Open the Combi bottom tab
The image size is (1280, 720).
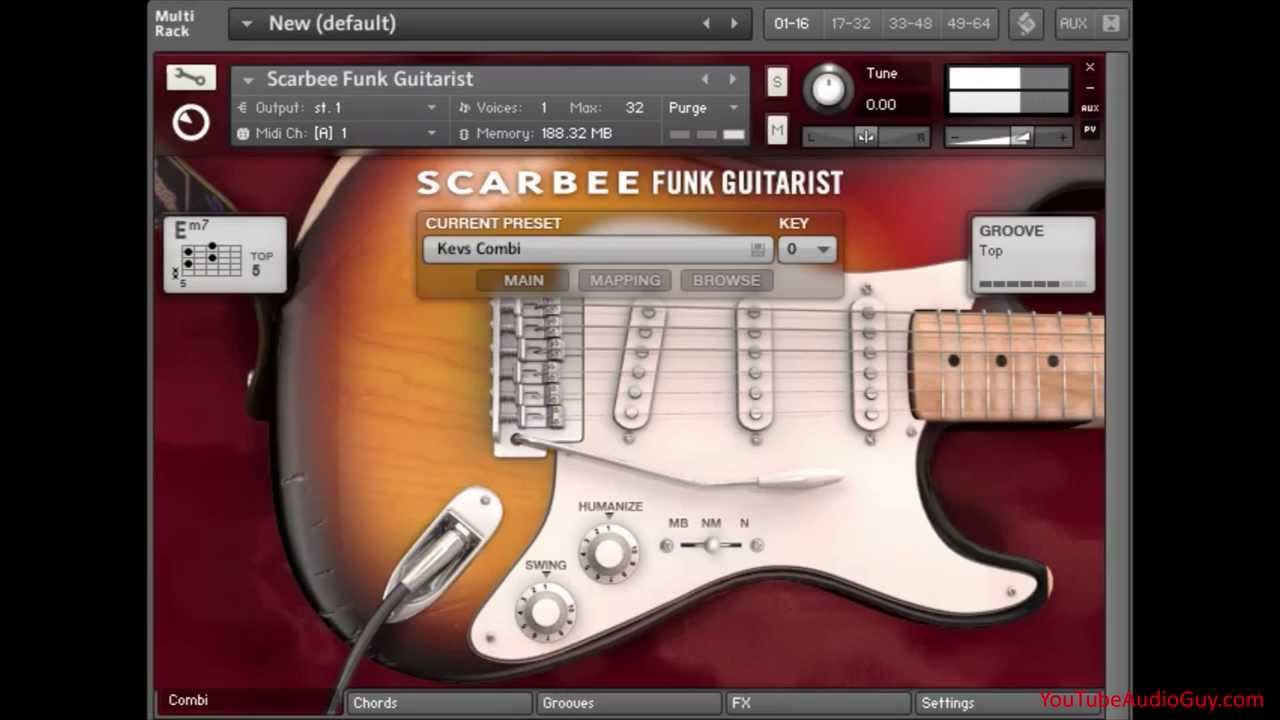tap(247, 701)
